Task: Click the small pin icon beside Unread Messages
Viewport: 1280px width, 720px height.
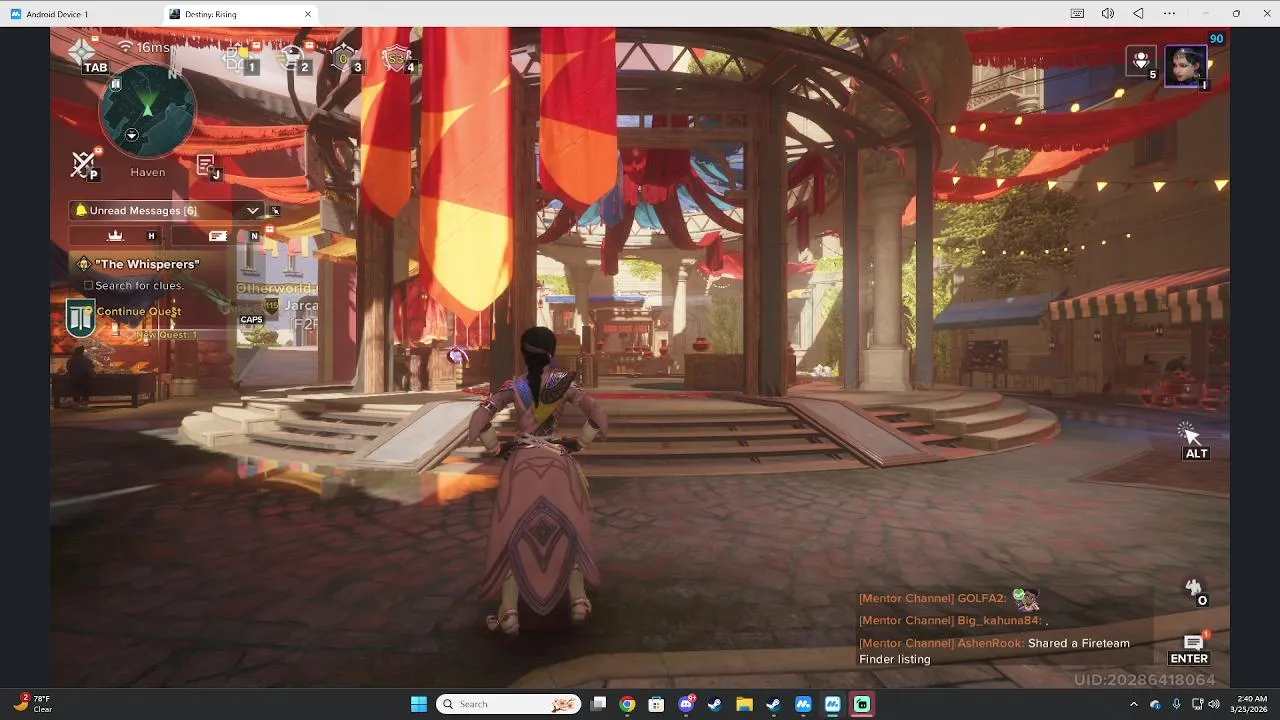Action: 275,211
